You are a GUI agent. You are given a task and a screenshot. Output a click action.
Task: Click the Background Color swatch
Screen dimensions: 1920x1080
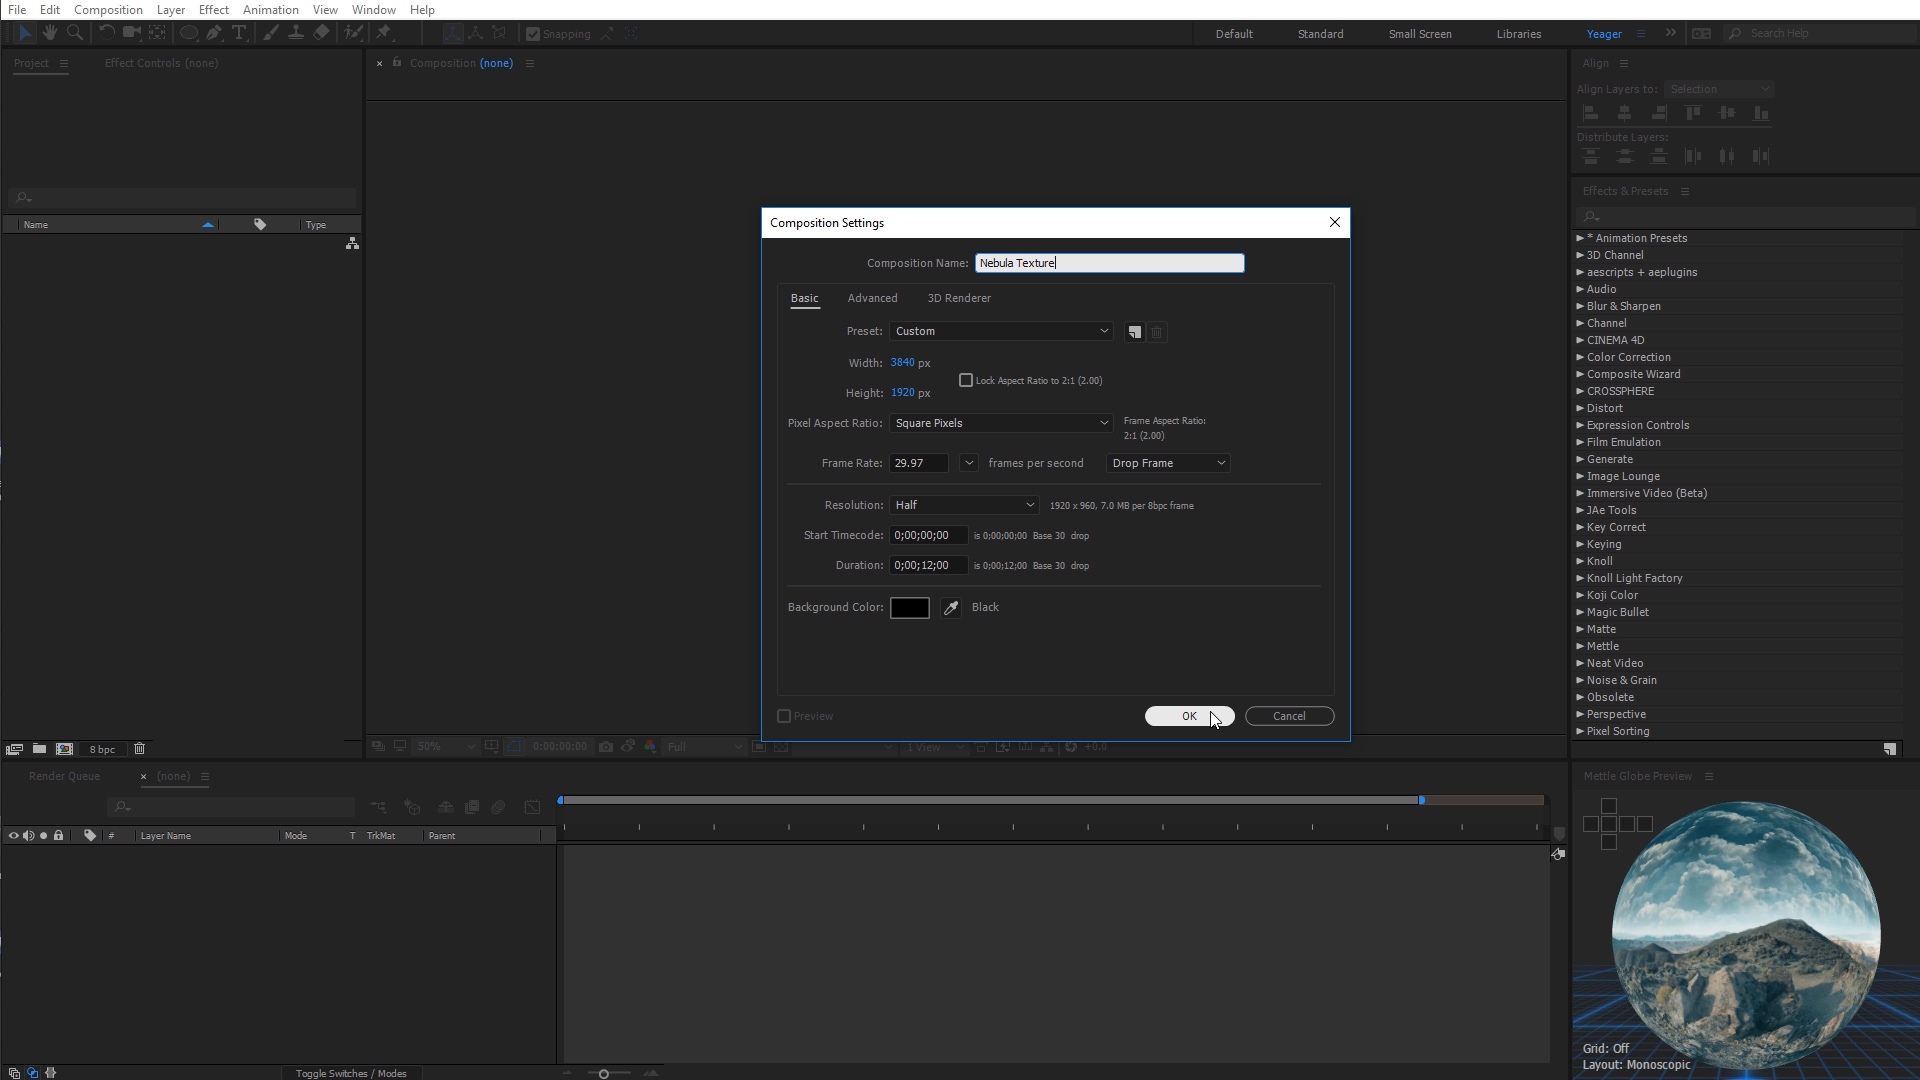(909, 607)
